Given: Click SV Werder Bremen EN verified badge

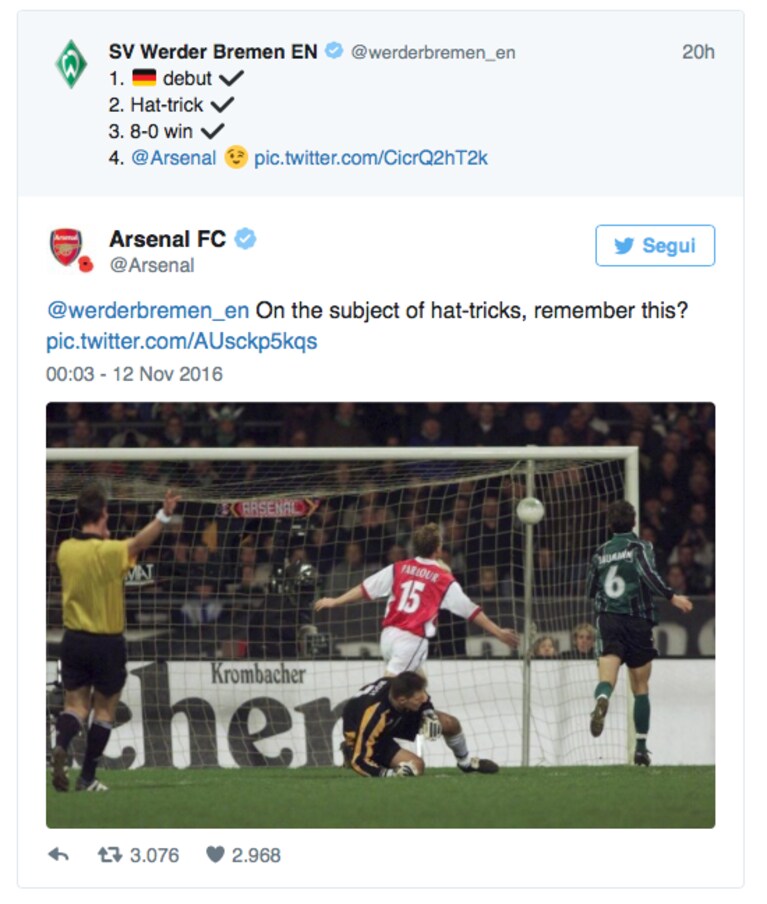Looking at the screenshot, I should click(334, 51).
